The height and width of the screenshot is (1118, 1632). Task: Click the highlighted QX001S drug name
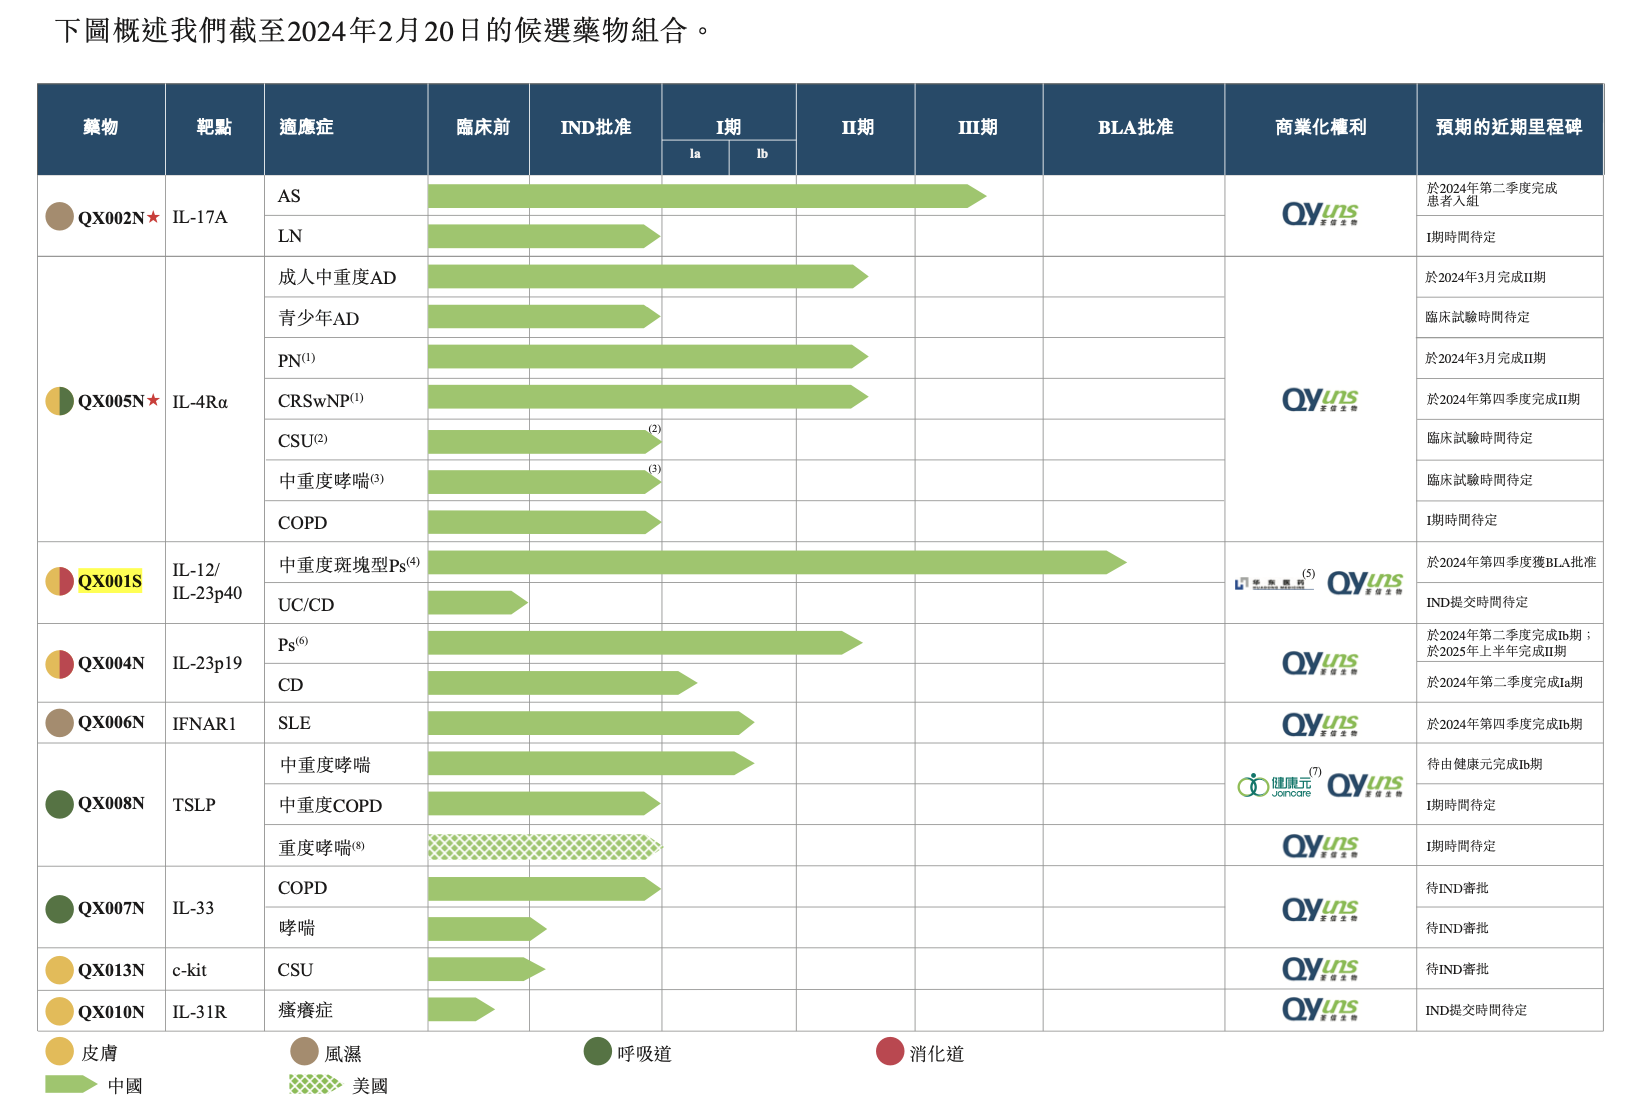110,581
